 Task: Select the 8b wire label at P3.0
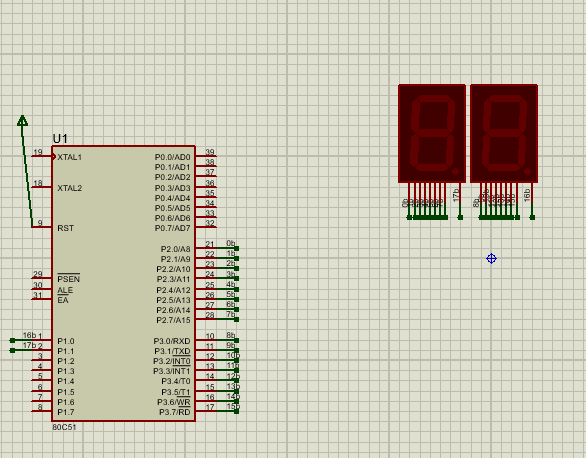pyautogui.click(x=231, y=335)
